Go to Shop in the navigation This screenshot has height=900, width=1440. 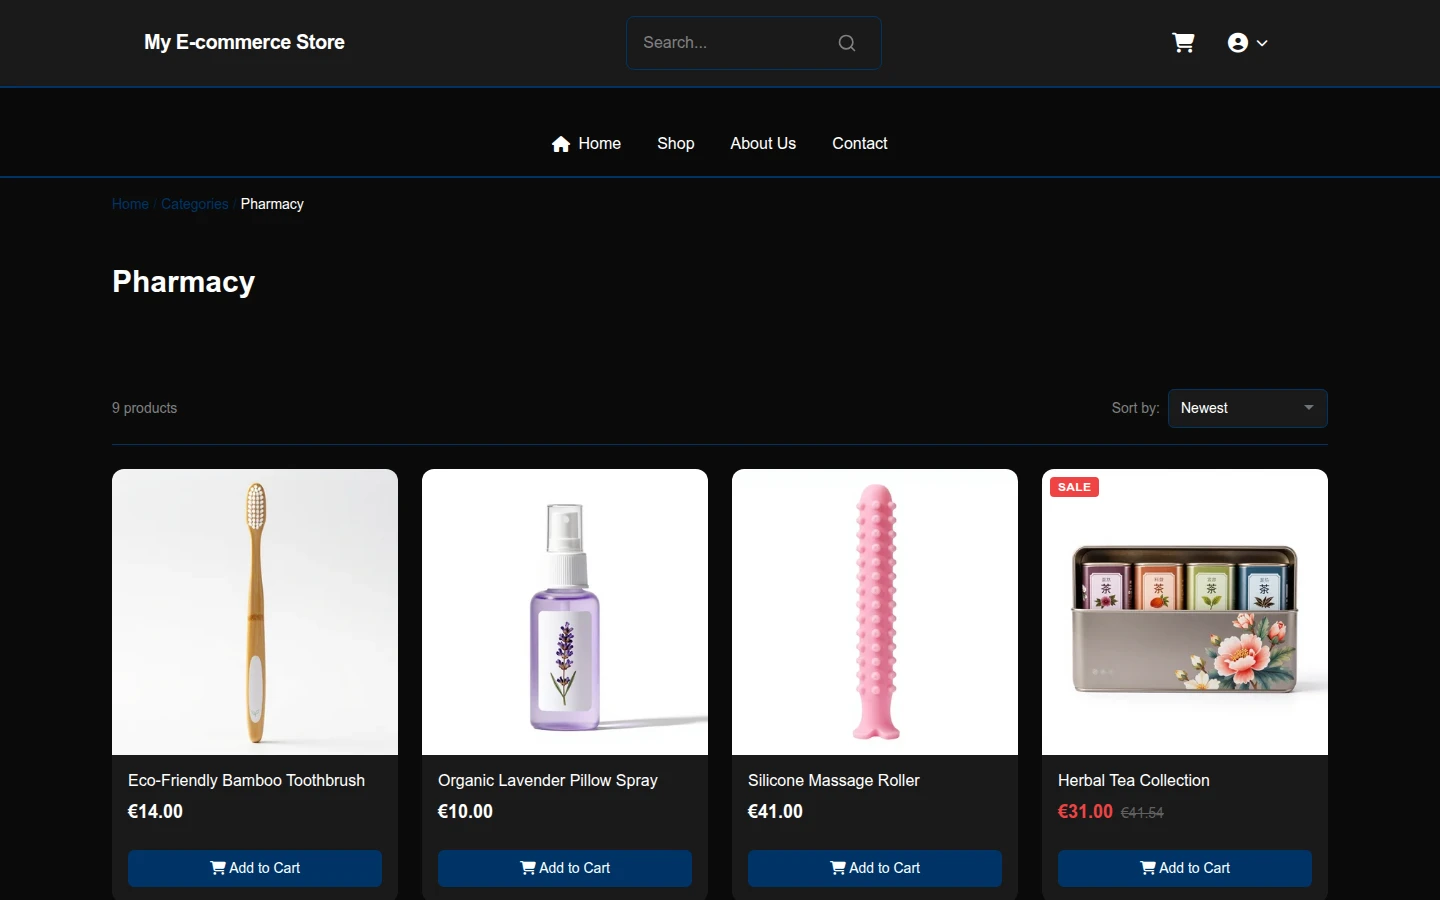[676, 143]
